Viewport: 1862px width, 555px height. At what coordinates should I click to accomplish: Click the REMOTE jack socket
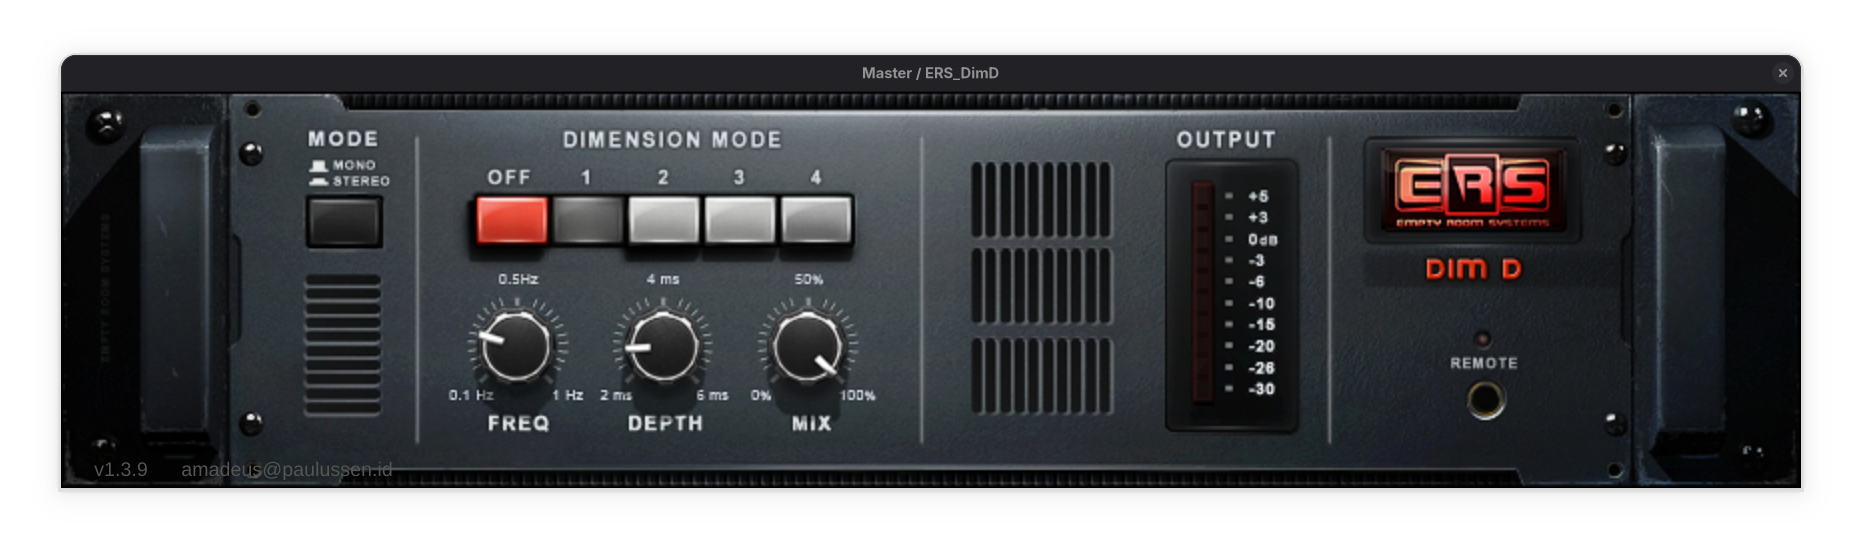click(1486, 400)
